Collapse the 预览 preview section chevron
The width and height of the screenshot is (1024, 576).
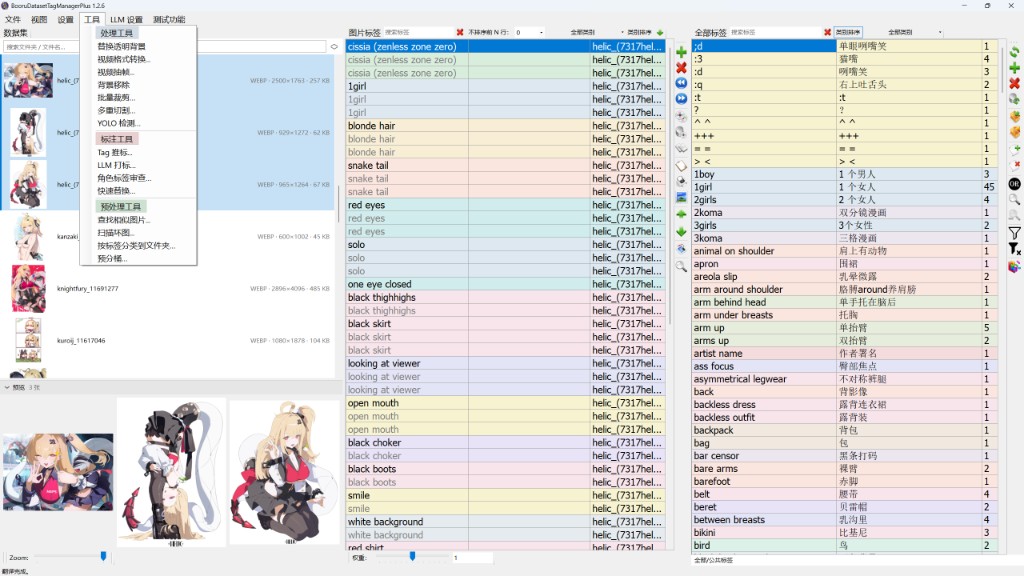coord(7,387)
